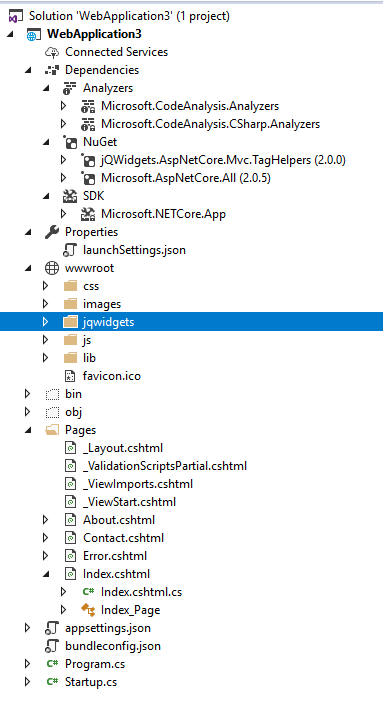The image size is (383, 722).
Task: Click the wwwroot globe icon
Action: coord(52,268)
